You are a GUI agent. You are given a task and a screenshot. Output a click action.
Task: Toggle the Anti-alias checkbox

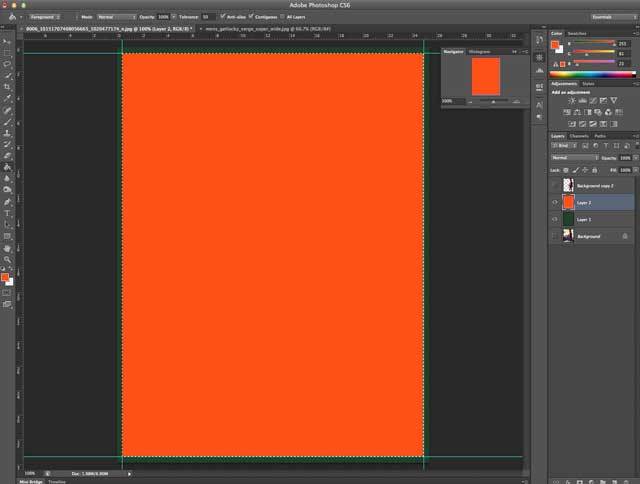(x=222, y=17)
